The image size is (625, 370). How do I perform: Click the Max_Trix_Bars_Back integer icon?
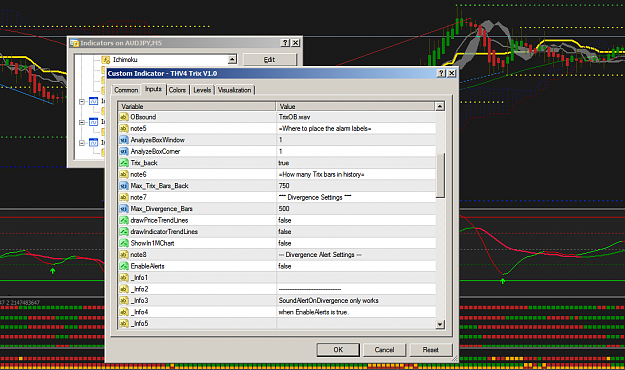[x=124, y=186]
